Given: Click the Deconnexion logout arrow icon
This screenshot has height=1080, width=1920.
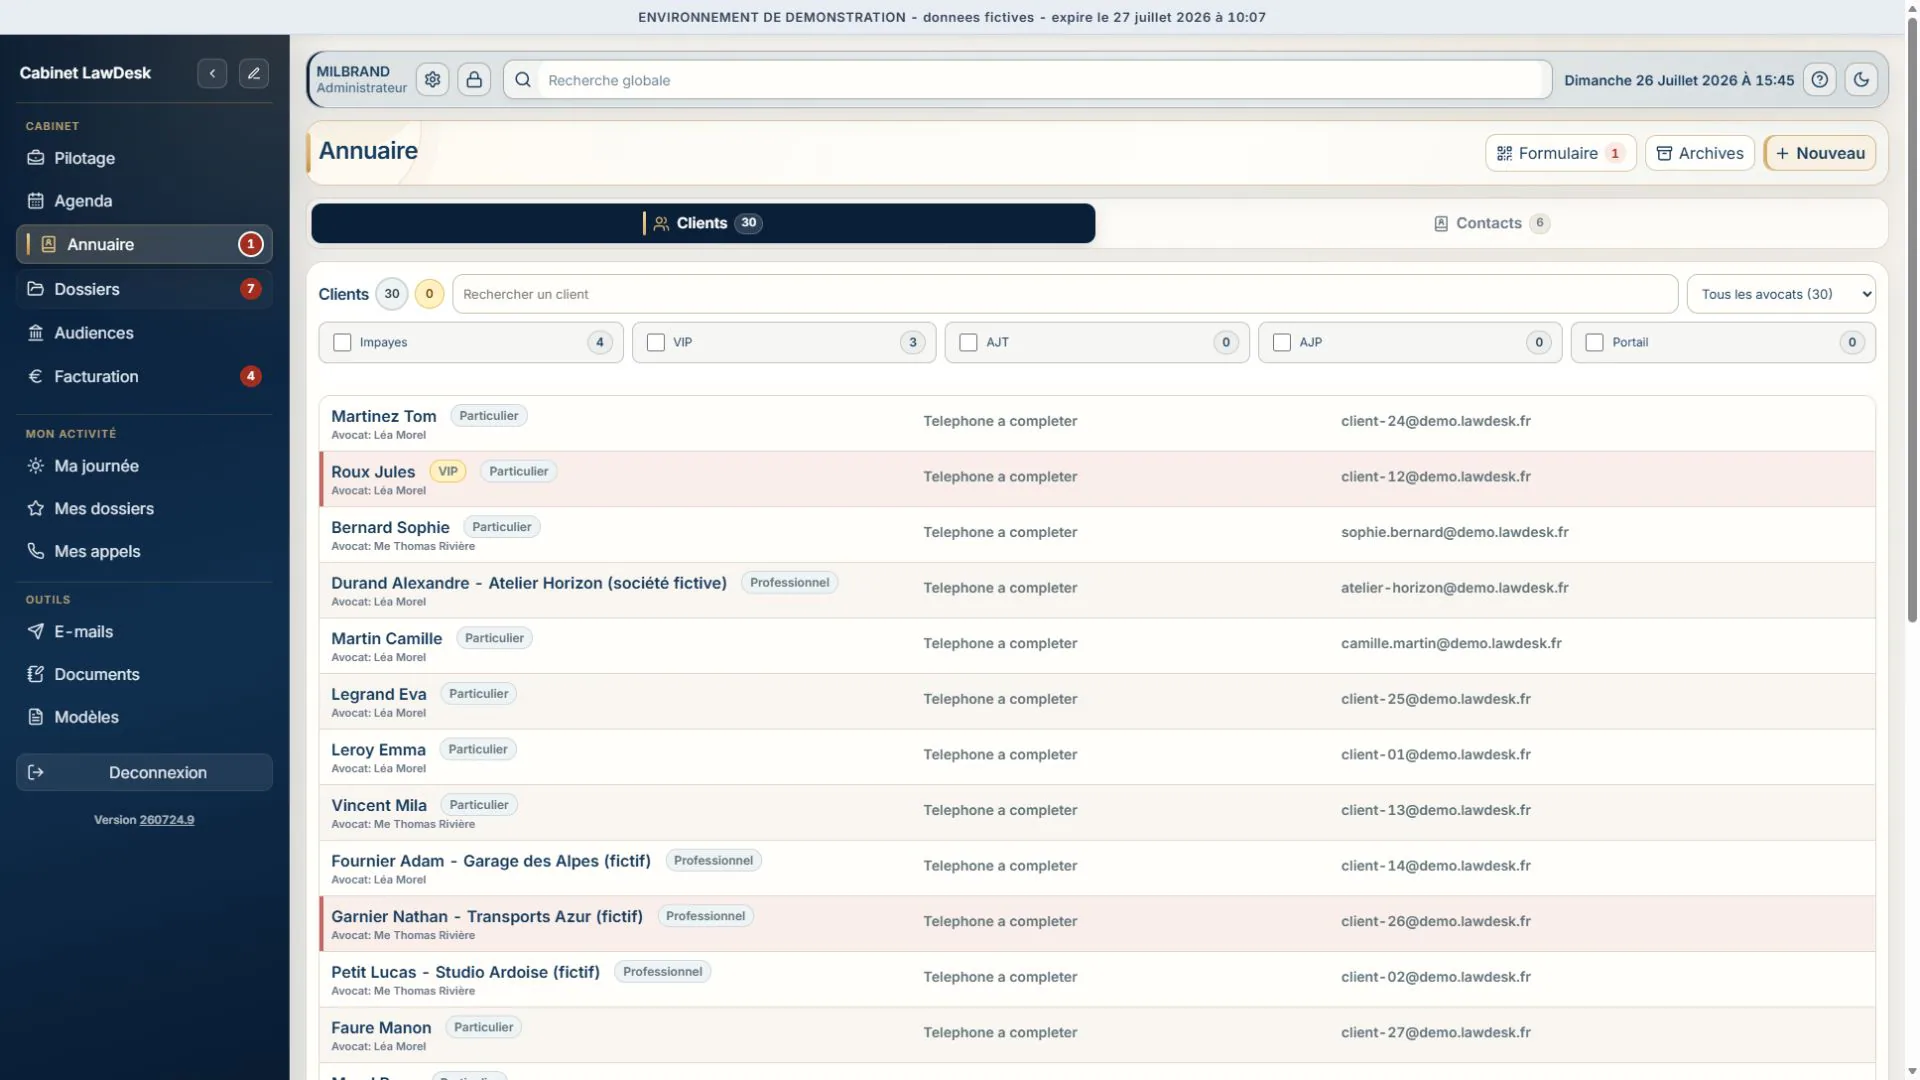Looking at the screenshot, I should (36, 772).
